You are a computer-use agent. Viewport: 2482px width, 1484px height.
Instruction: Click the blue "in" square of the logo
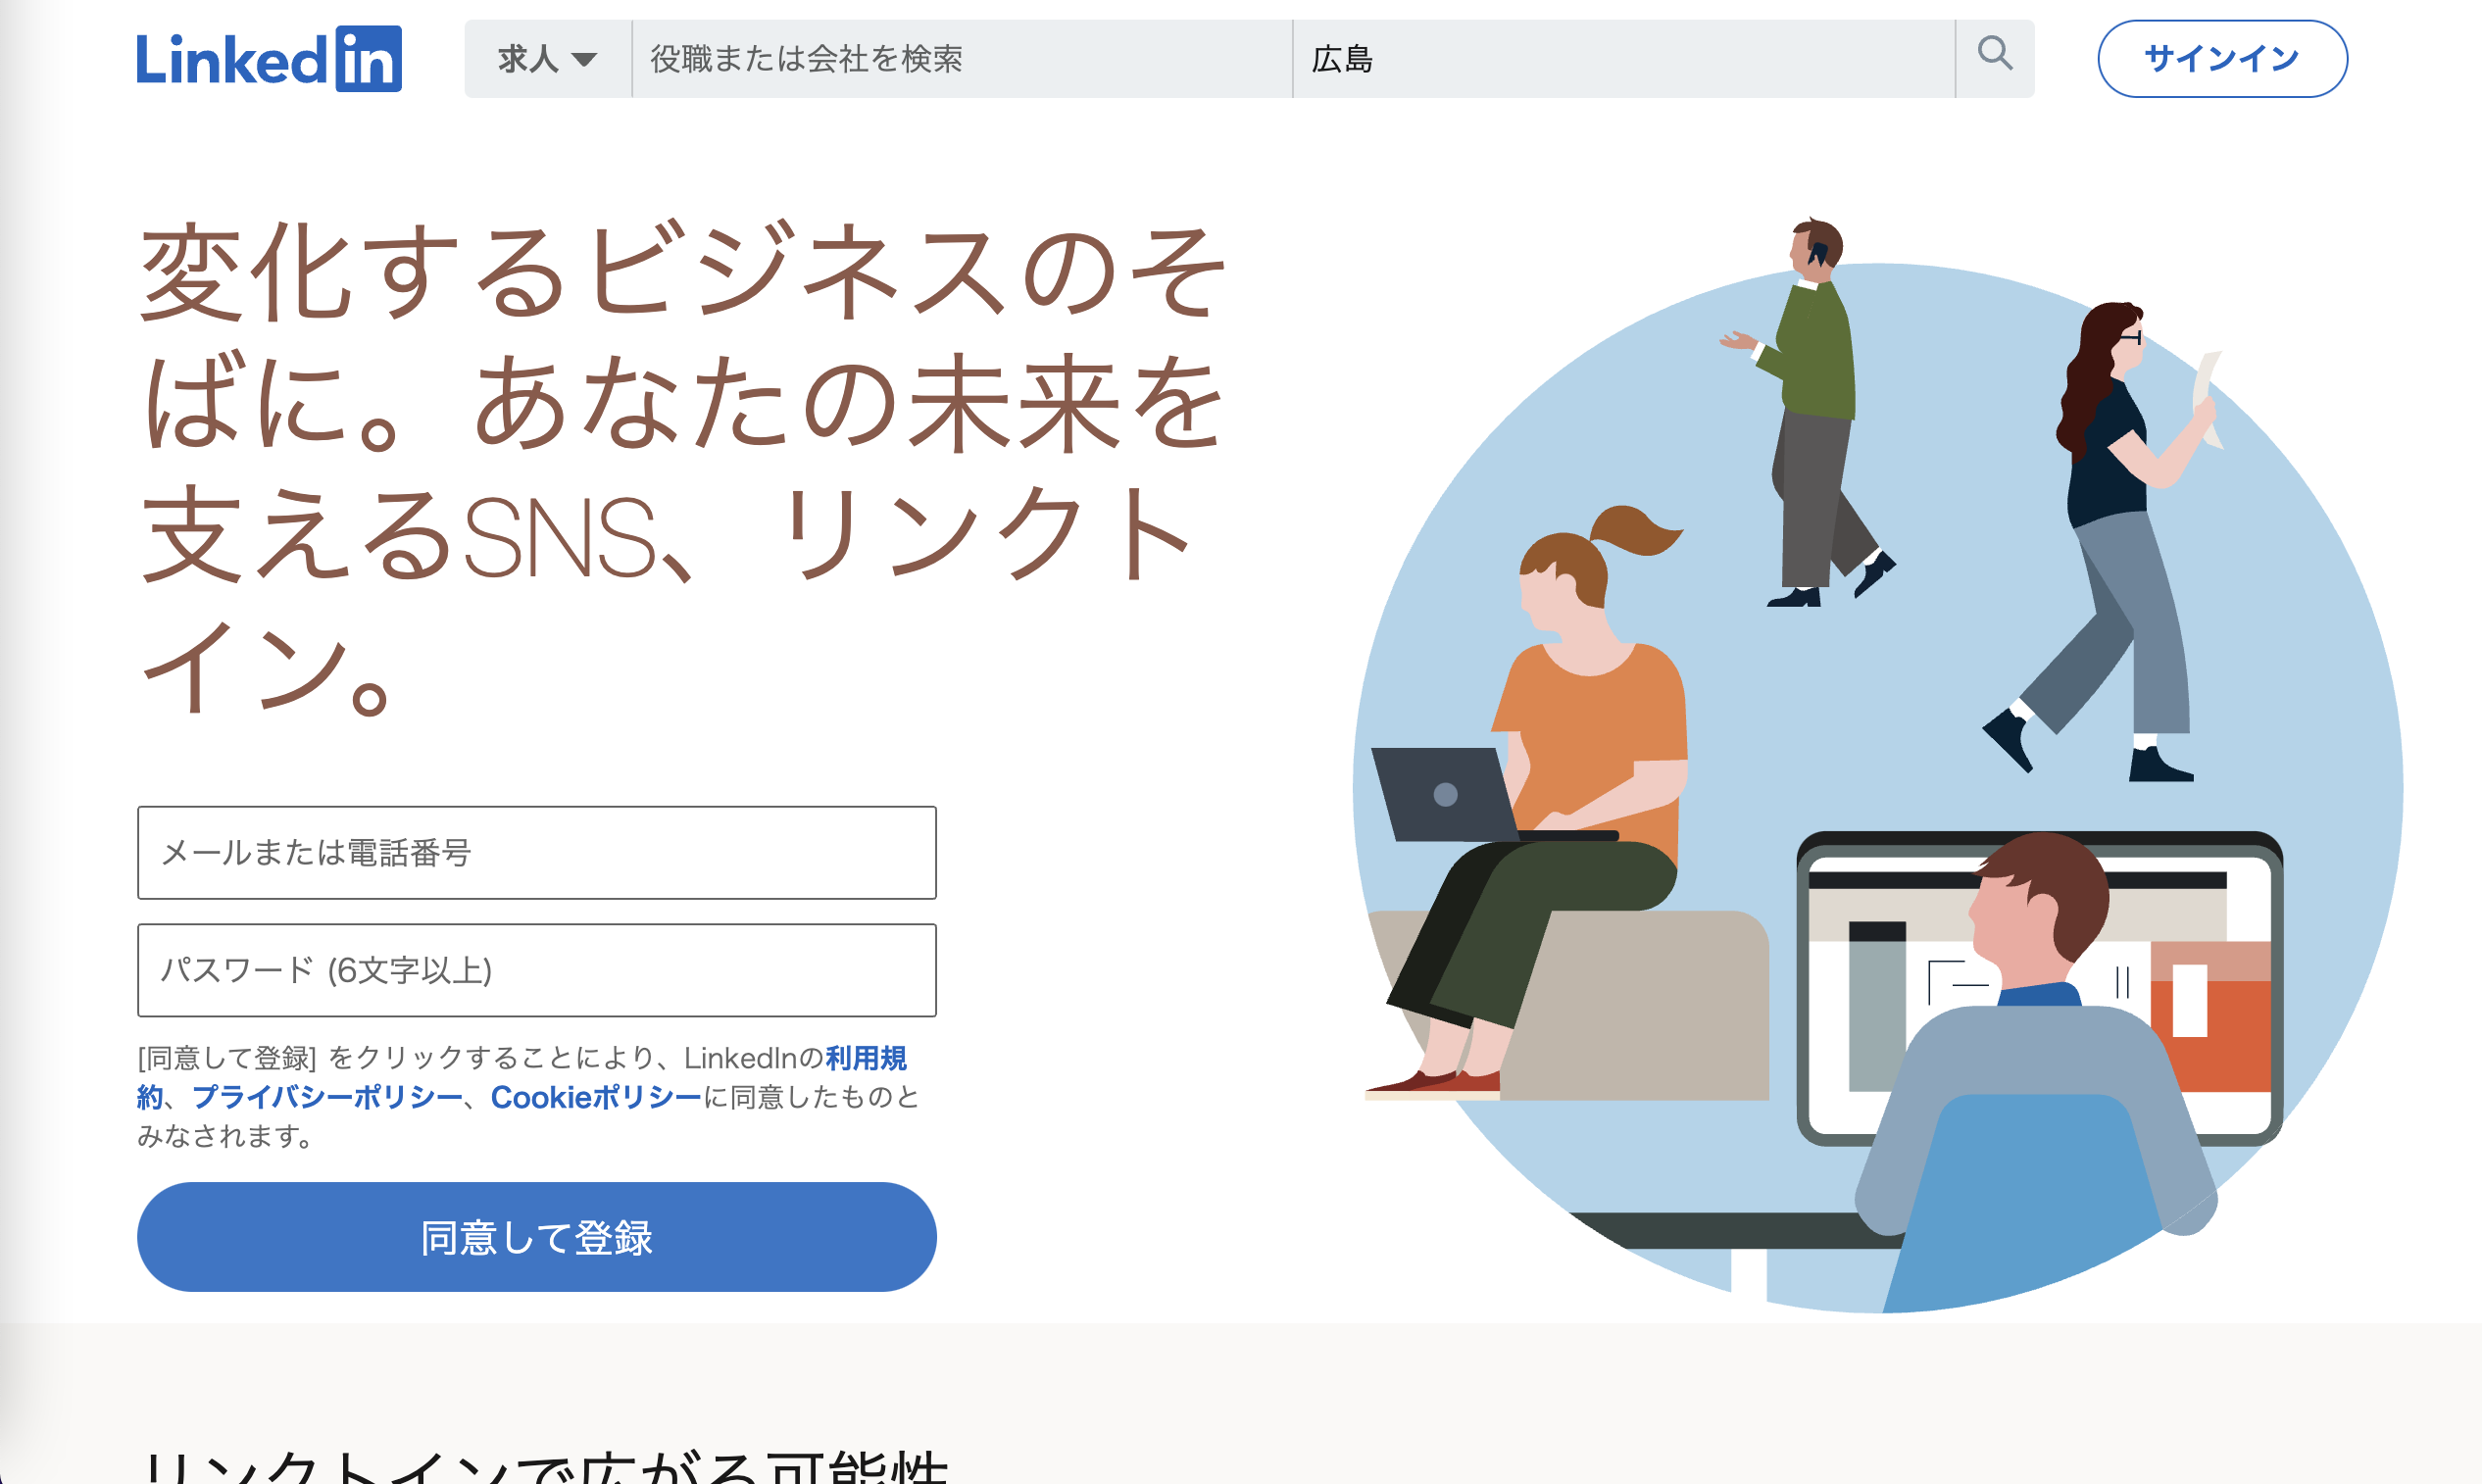(368, 59)
